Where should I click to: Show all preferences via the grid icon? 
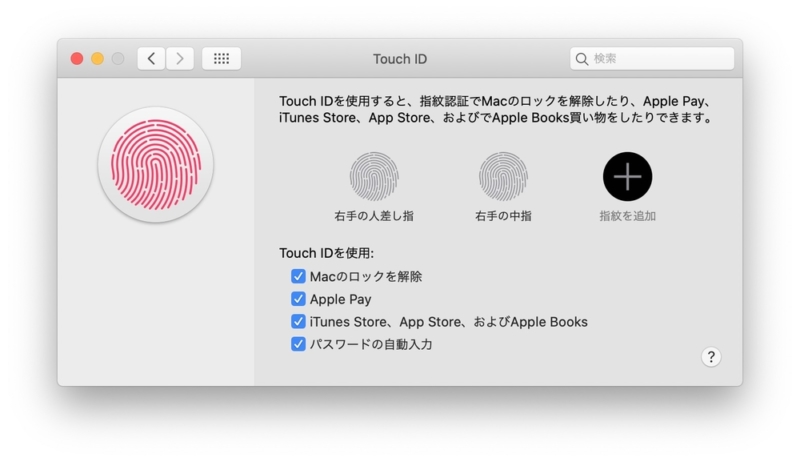coord(221,59)
